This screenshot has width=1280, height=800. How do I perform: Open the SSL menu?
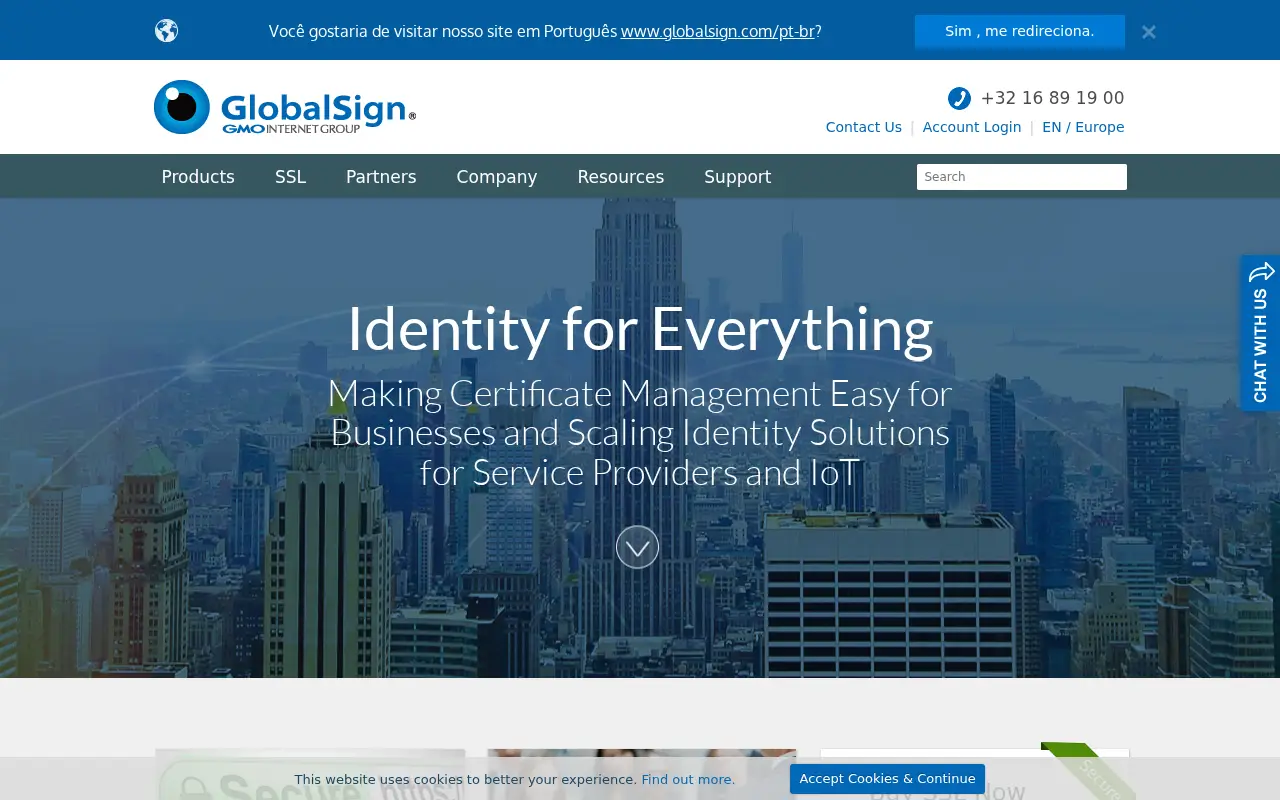coord(290,177)
